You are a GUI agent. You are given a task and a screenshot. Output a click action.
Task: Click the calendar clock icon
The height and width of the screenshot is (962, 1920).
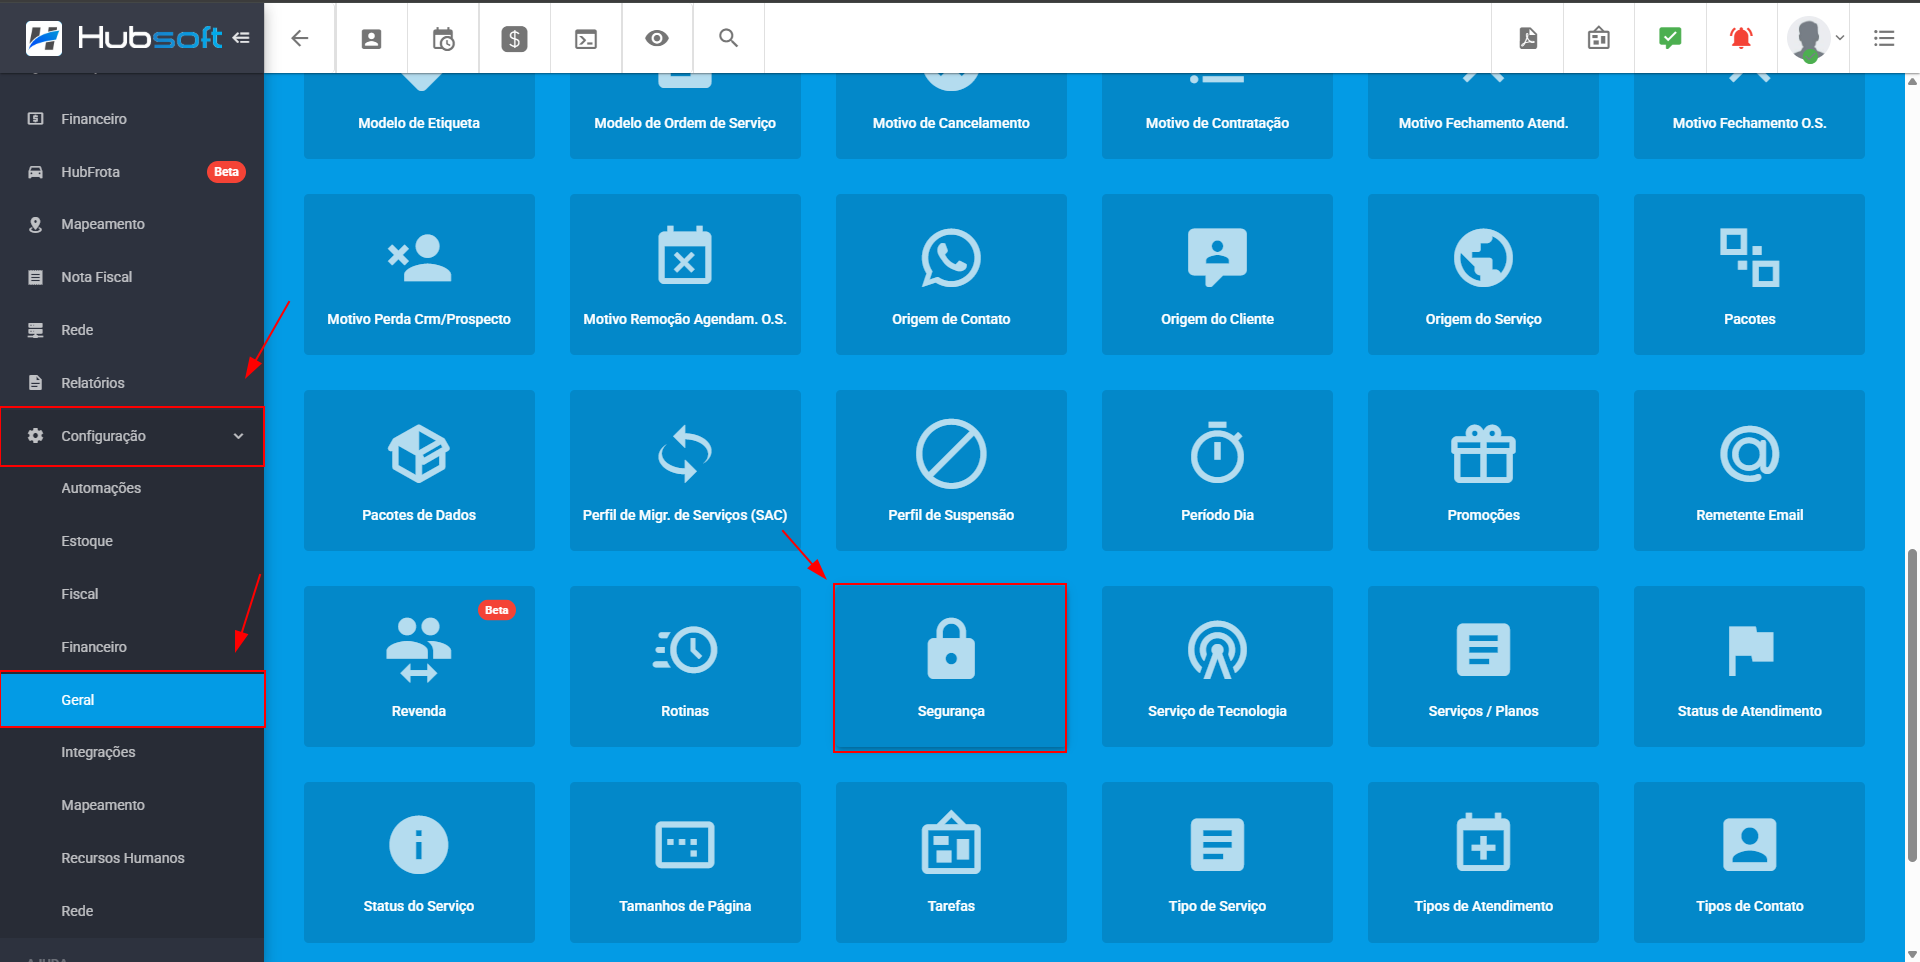tap(443, 38)
